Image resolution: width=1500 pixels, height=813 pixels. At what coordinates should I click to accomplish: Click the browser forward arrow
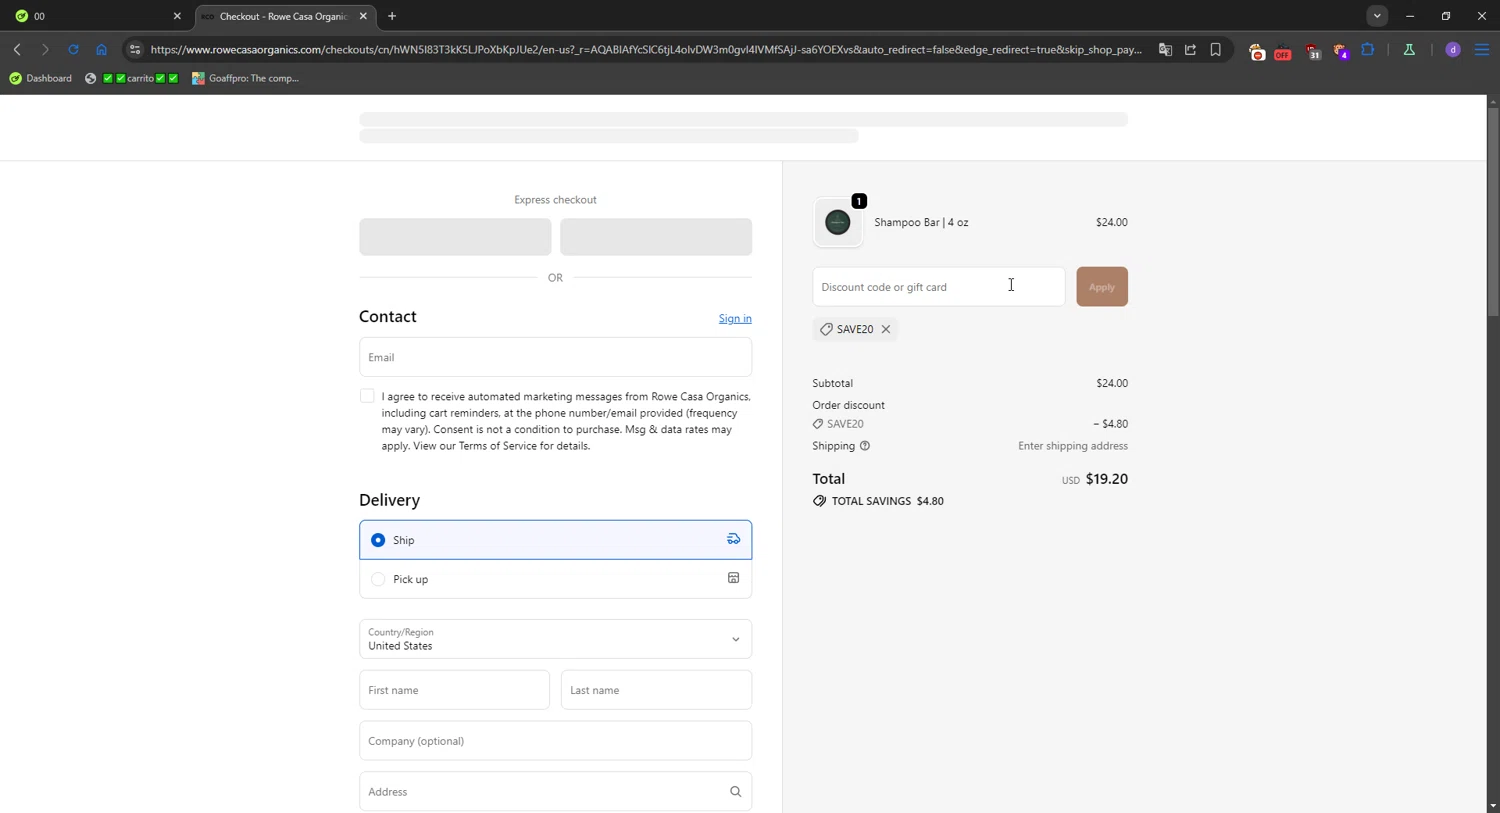tap(45, 49)
